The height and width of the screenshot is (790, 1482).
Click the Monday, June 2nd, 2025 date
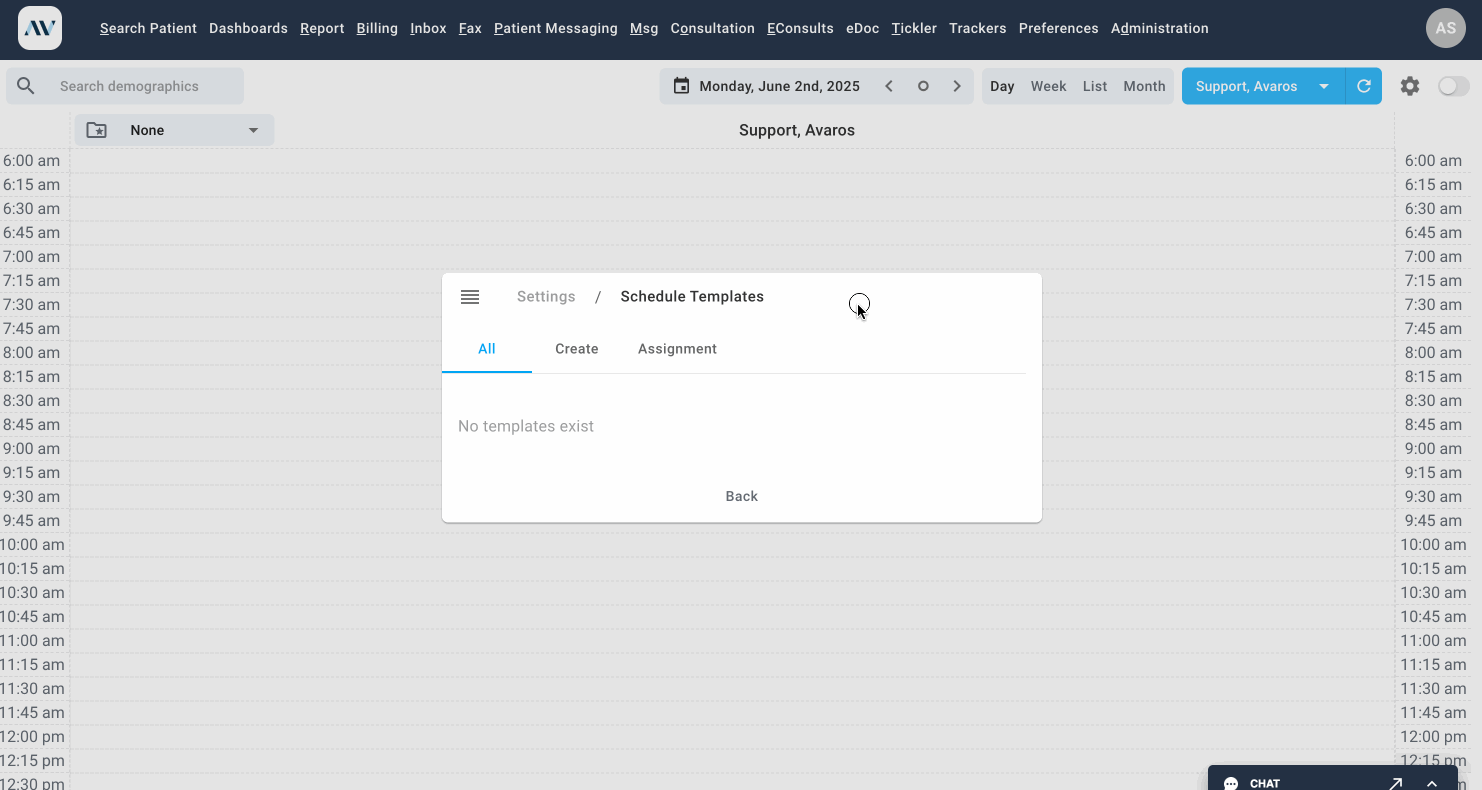[780, 86]
